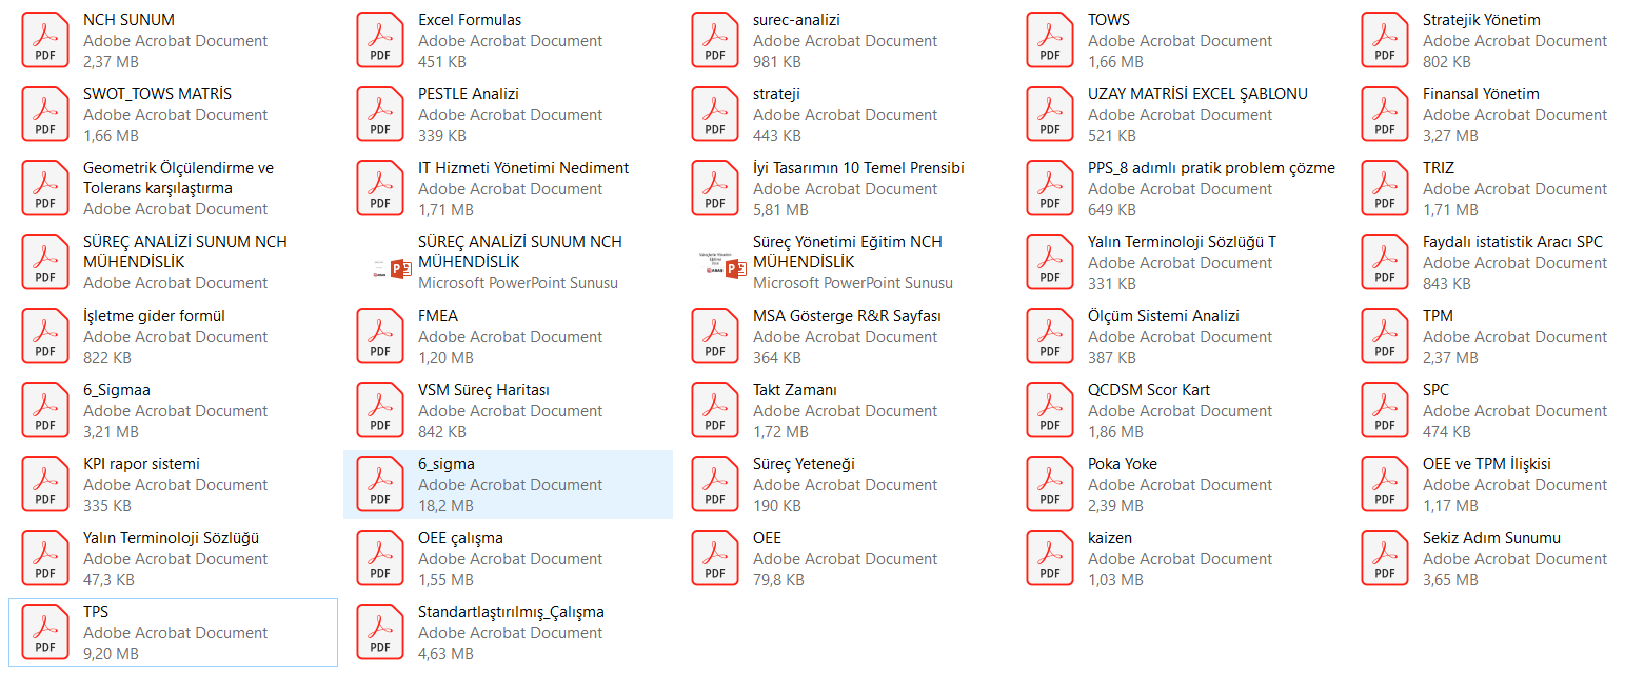Select the PowerPoint icon of SÜREÇ ANALİZİ SUNUM
The image size is (1645, 677).
pyautogui.click(x=390, y=267)
